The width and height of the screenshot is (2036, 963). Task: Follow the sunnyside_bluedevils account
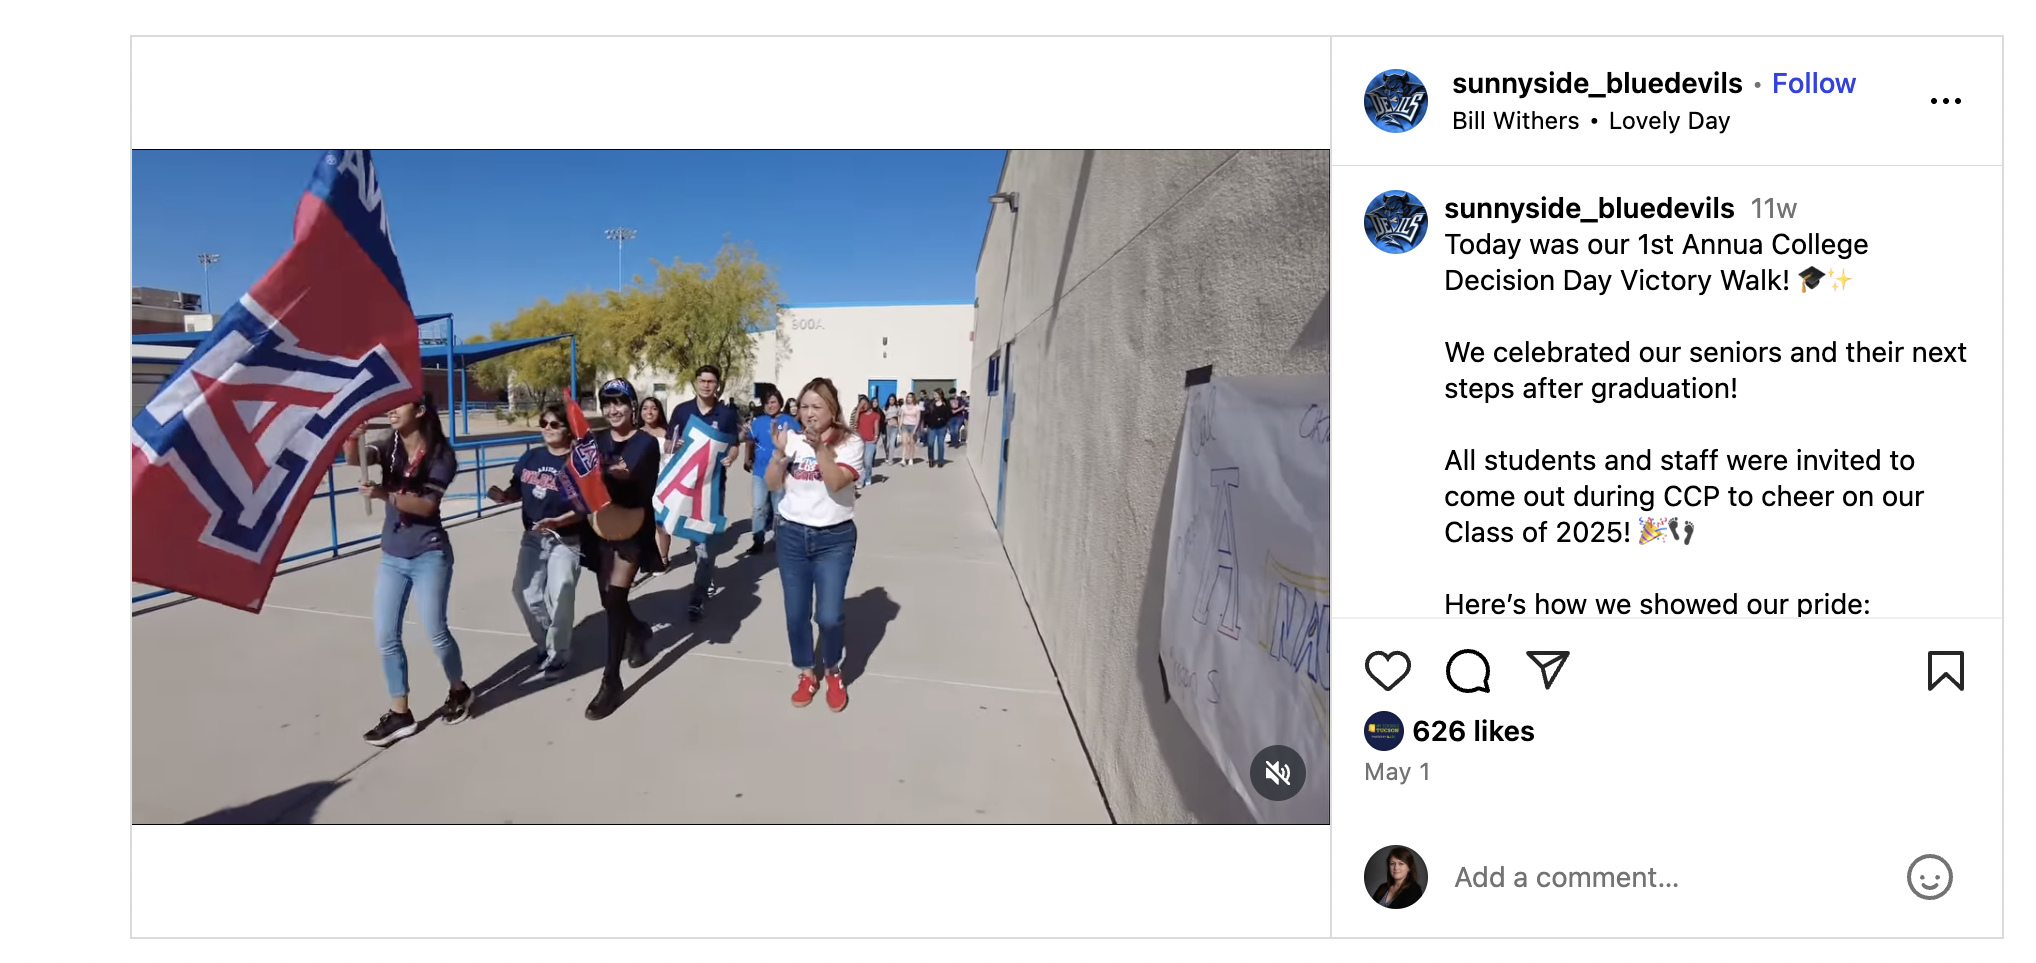(x=1814, y=83)
